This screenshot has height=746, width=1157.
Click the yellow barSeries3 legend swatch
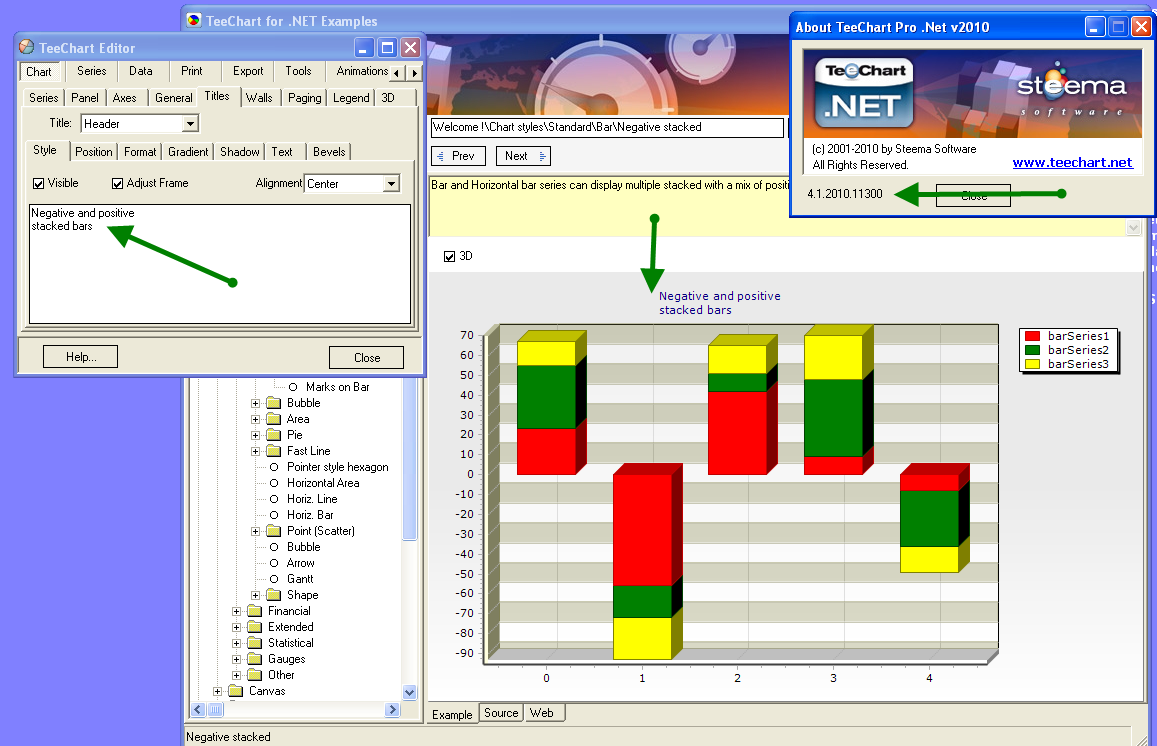pos(1032,365)
